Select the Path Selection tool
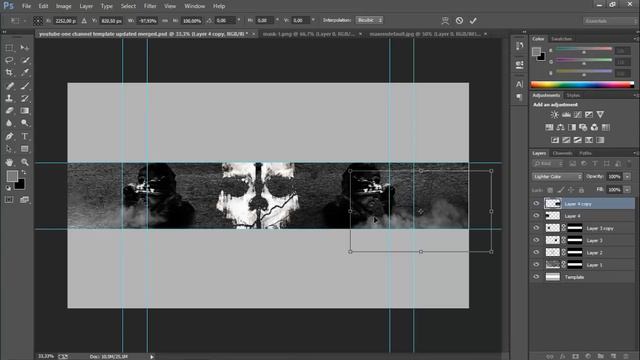The height and width of the screenshot is (360, 640). point(9,149)
